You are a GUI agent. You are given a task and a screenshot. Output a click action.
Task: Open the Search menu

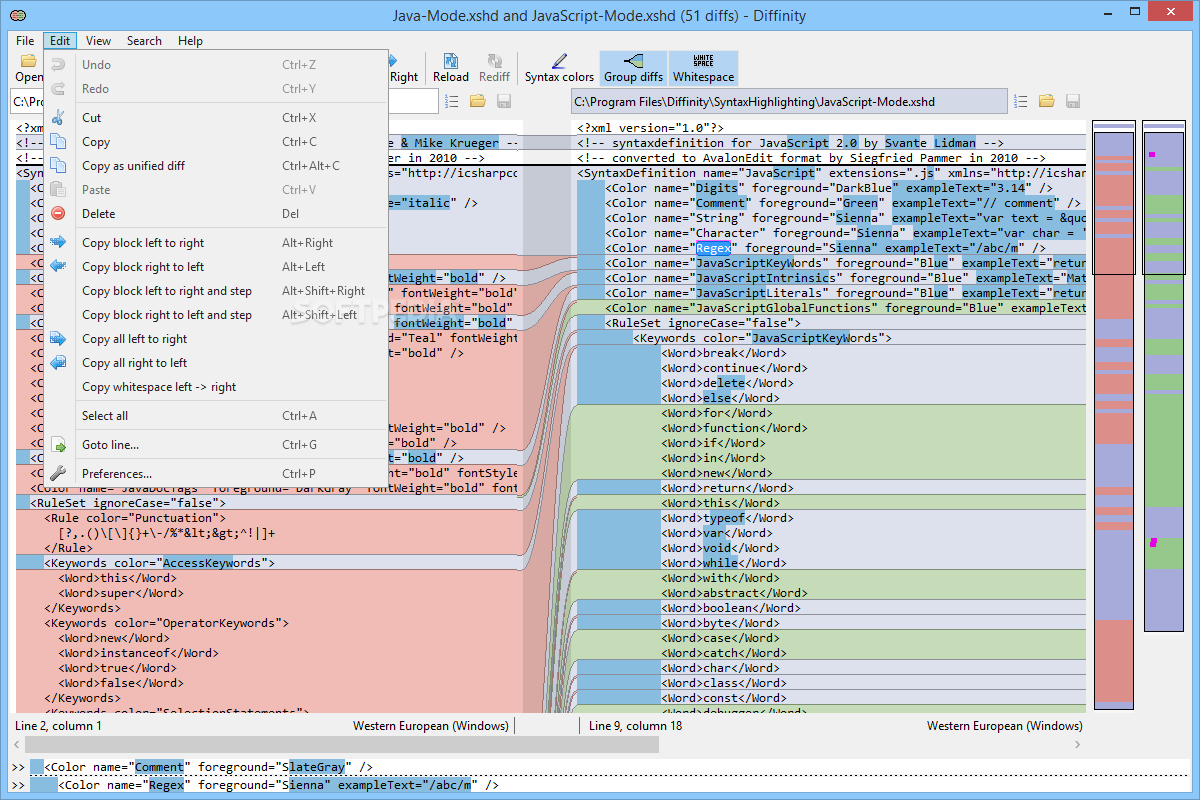coord(144,41)
